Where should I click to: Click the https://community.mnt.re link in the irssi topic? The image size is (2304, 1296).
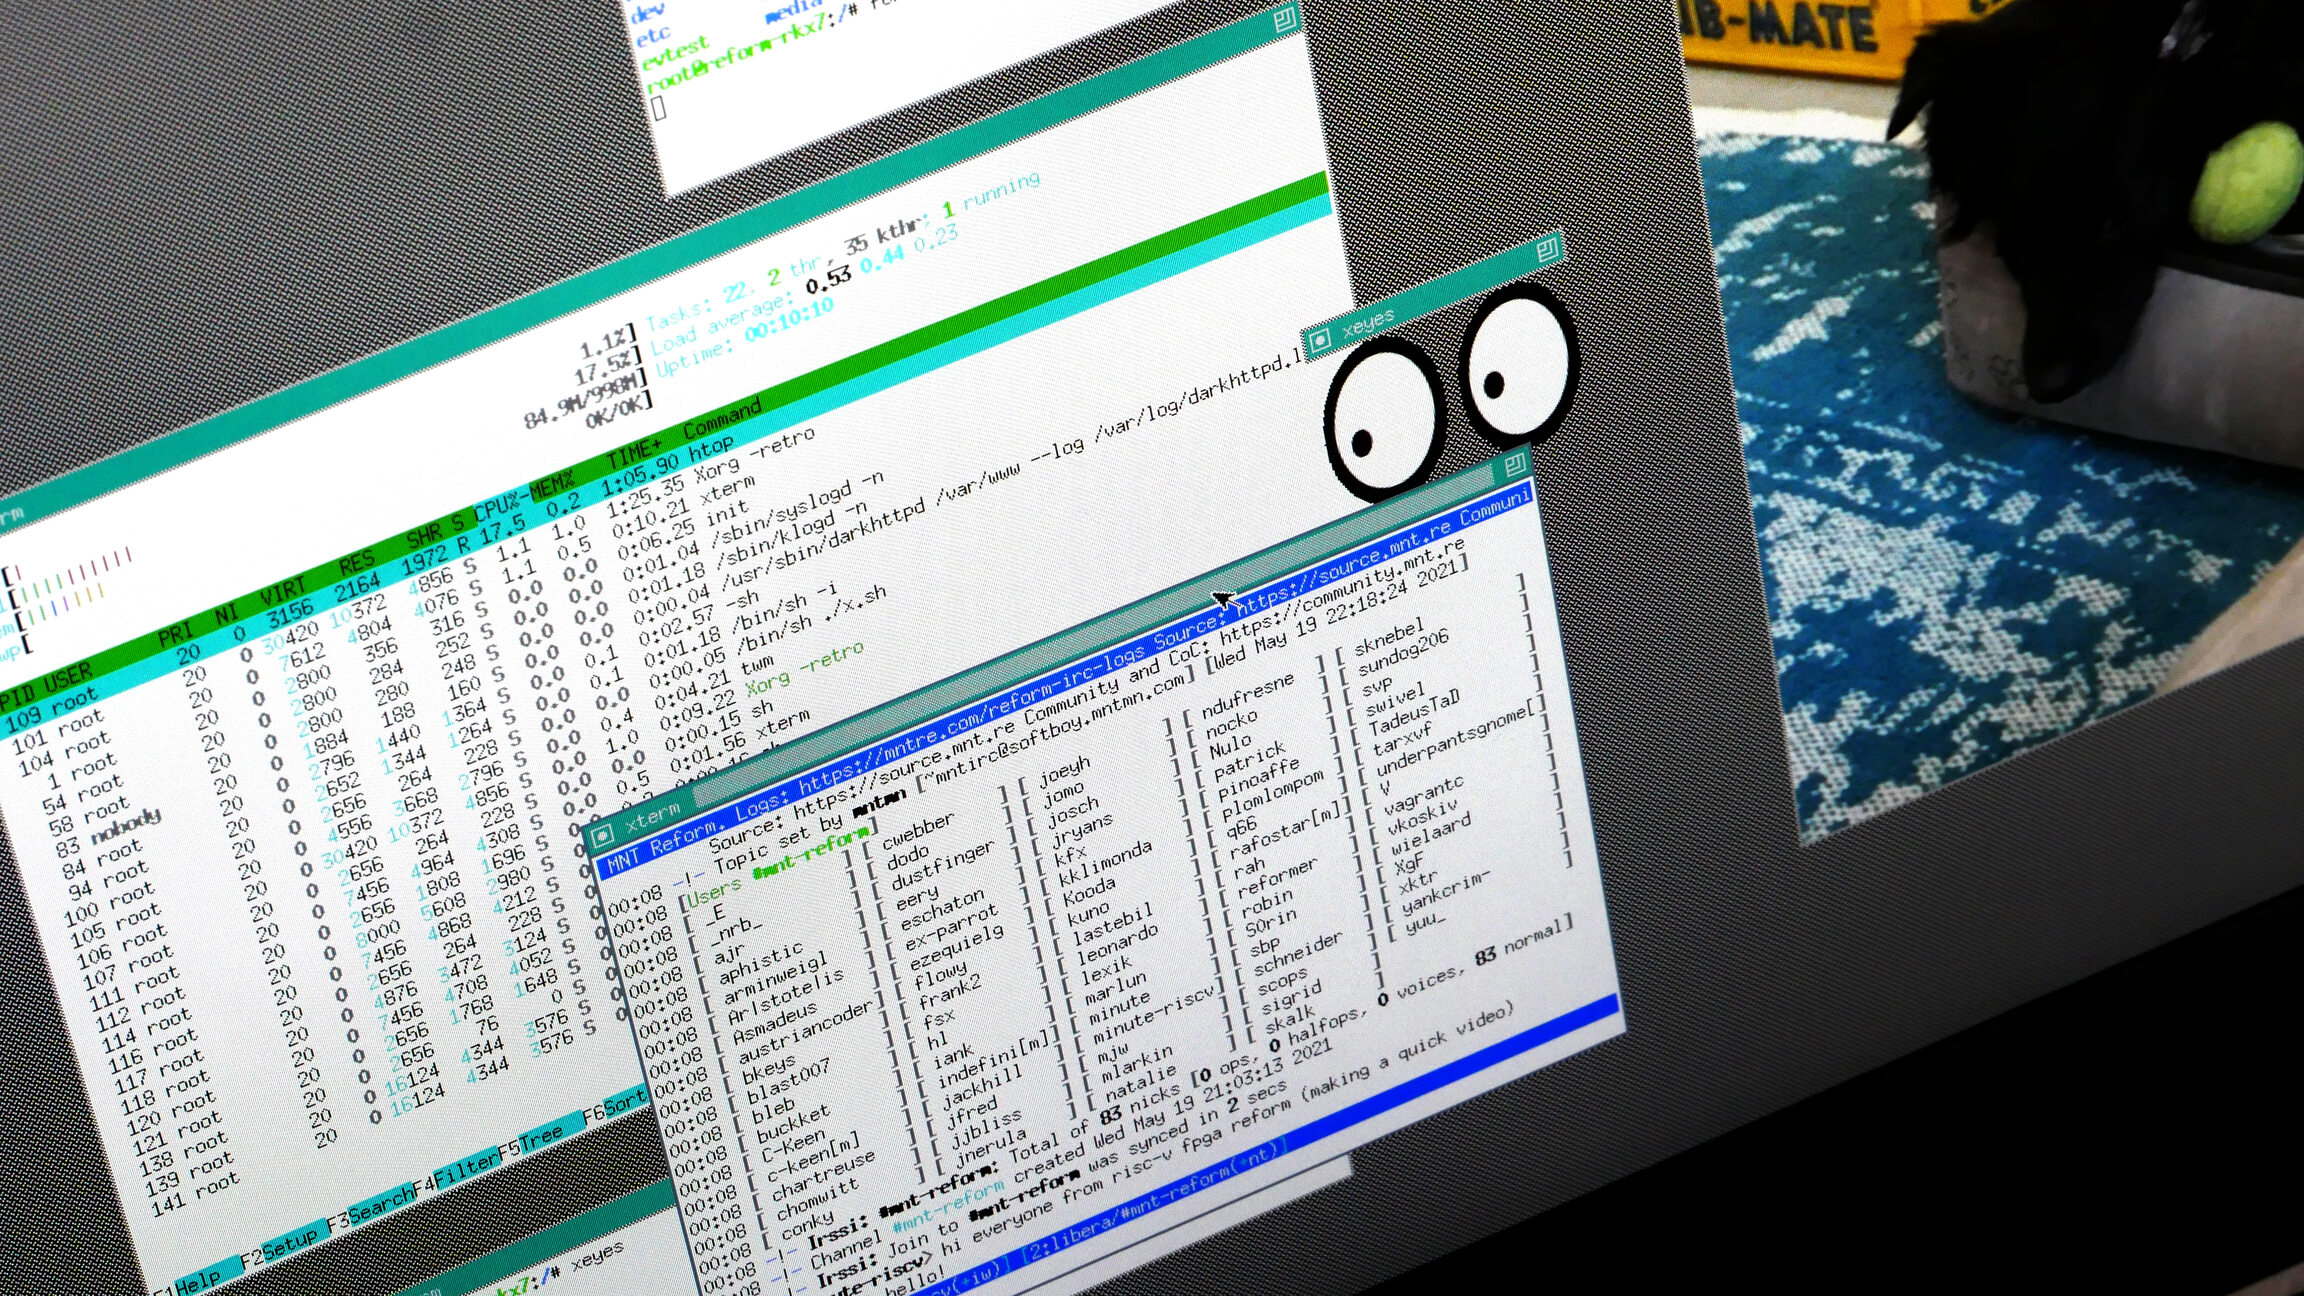point(1340,590)
